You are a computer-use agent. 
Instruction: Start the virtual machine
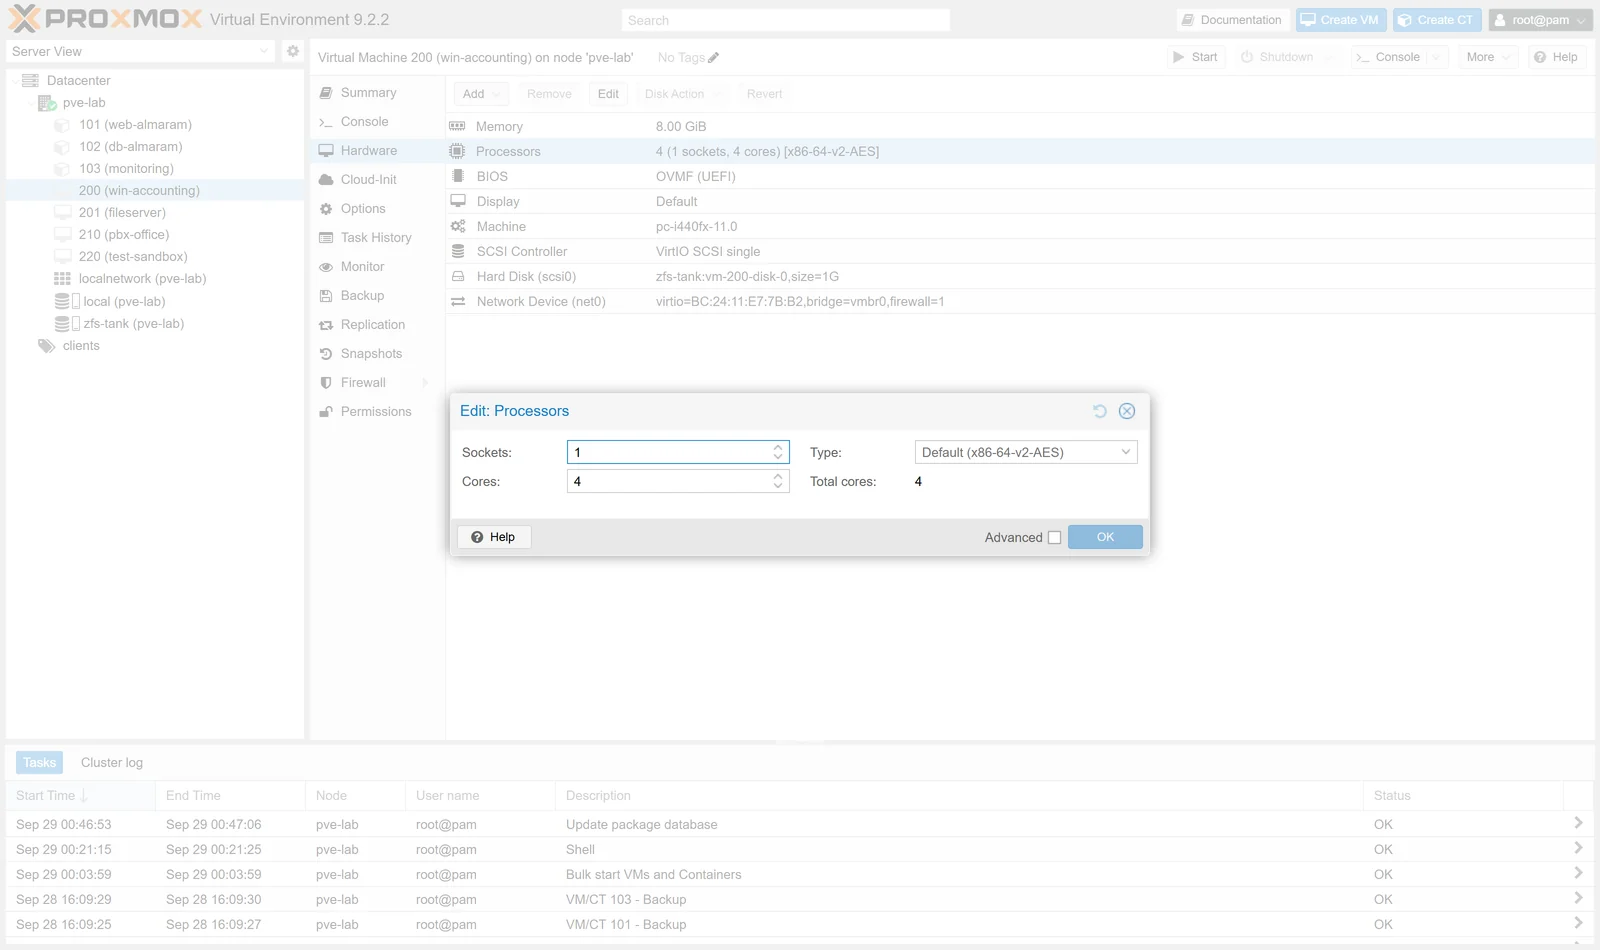coord(1195,57)
